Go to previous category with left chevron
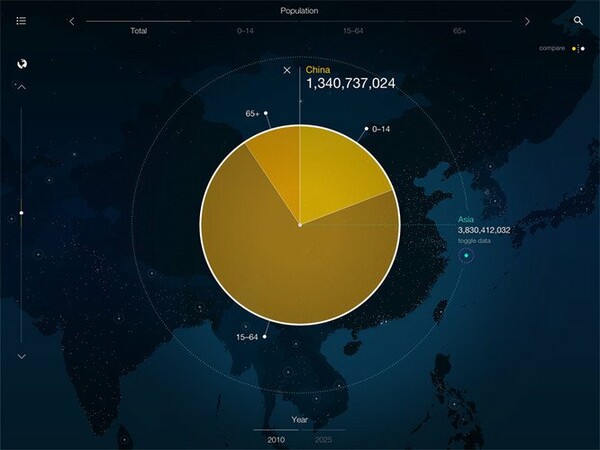The height and width of the screenshot is (450, 600). (72, 21)
